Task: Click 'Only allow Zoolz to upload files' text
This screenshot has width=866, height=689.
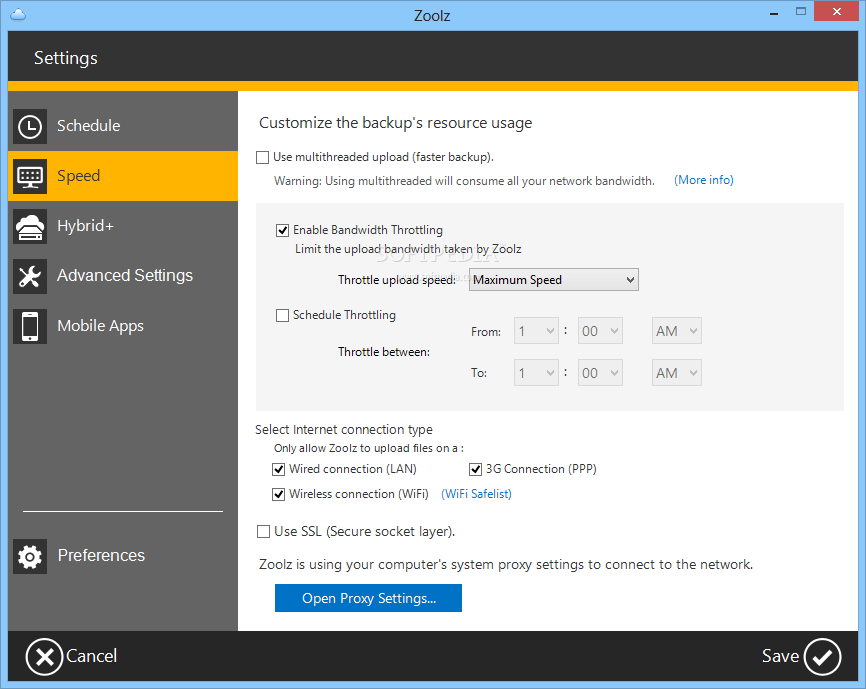Action: (x=369, y=448)
